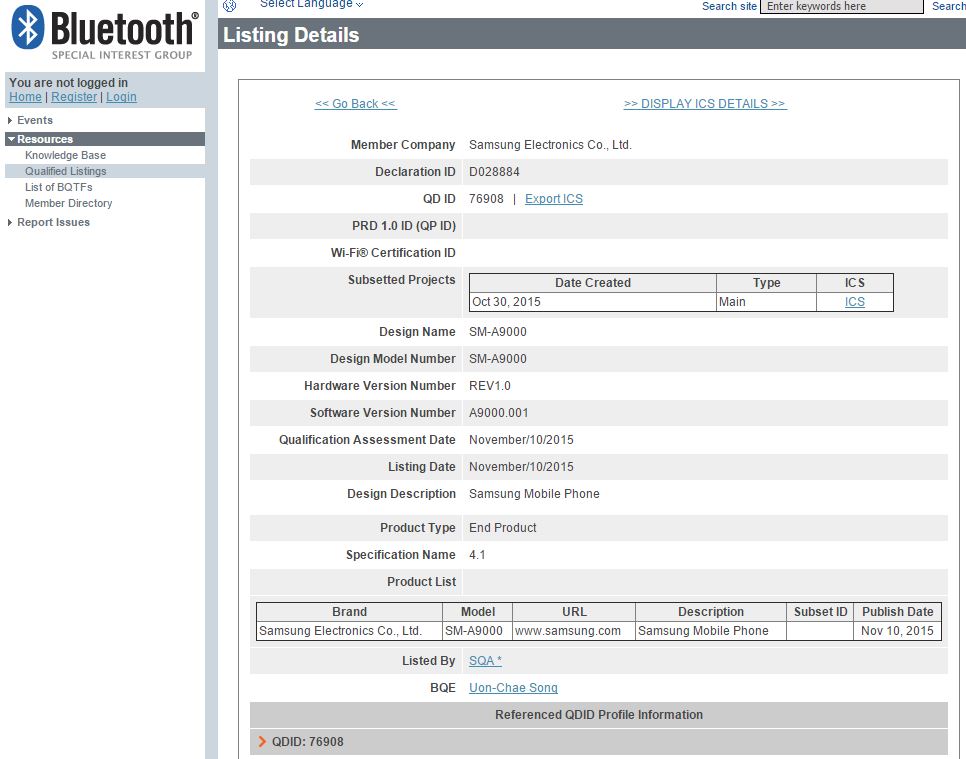The image size is (966, 759).
Task: Click the Go Back link
Action: [x=355, y=104]
